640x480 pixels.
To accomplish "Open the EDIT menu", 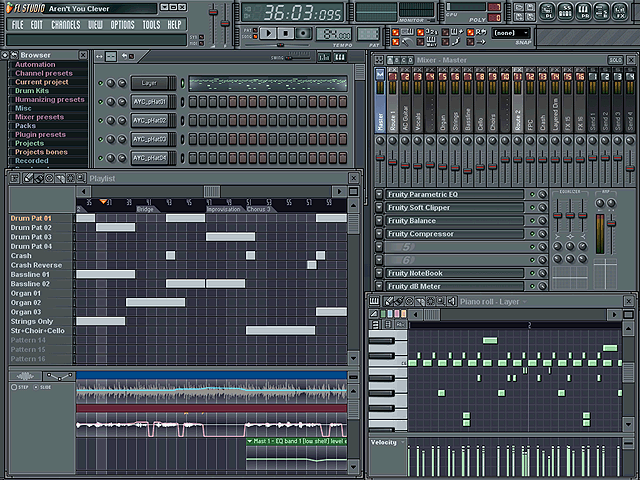I will [36, 25].
